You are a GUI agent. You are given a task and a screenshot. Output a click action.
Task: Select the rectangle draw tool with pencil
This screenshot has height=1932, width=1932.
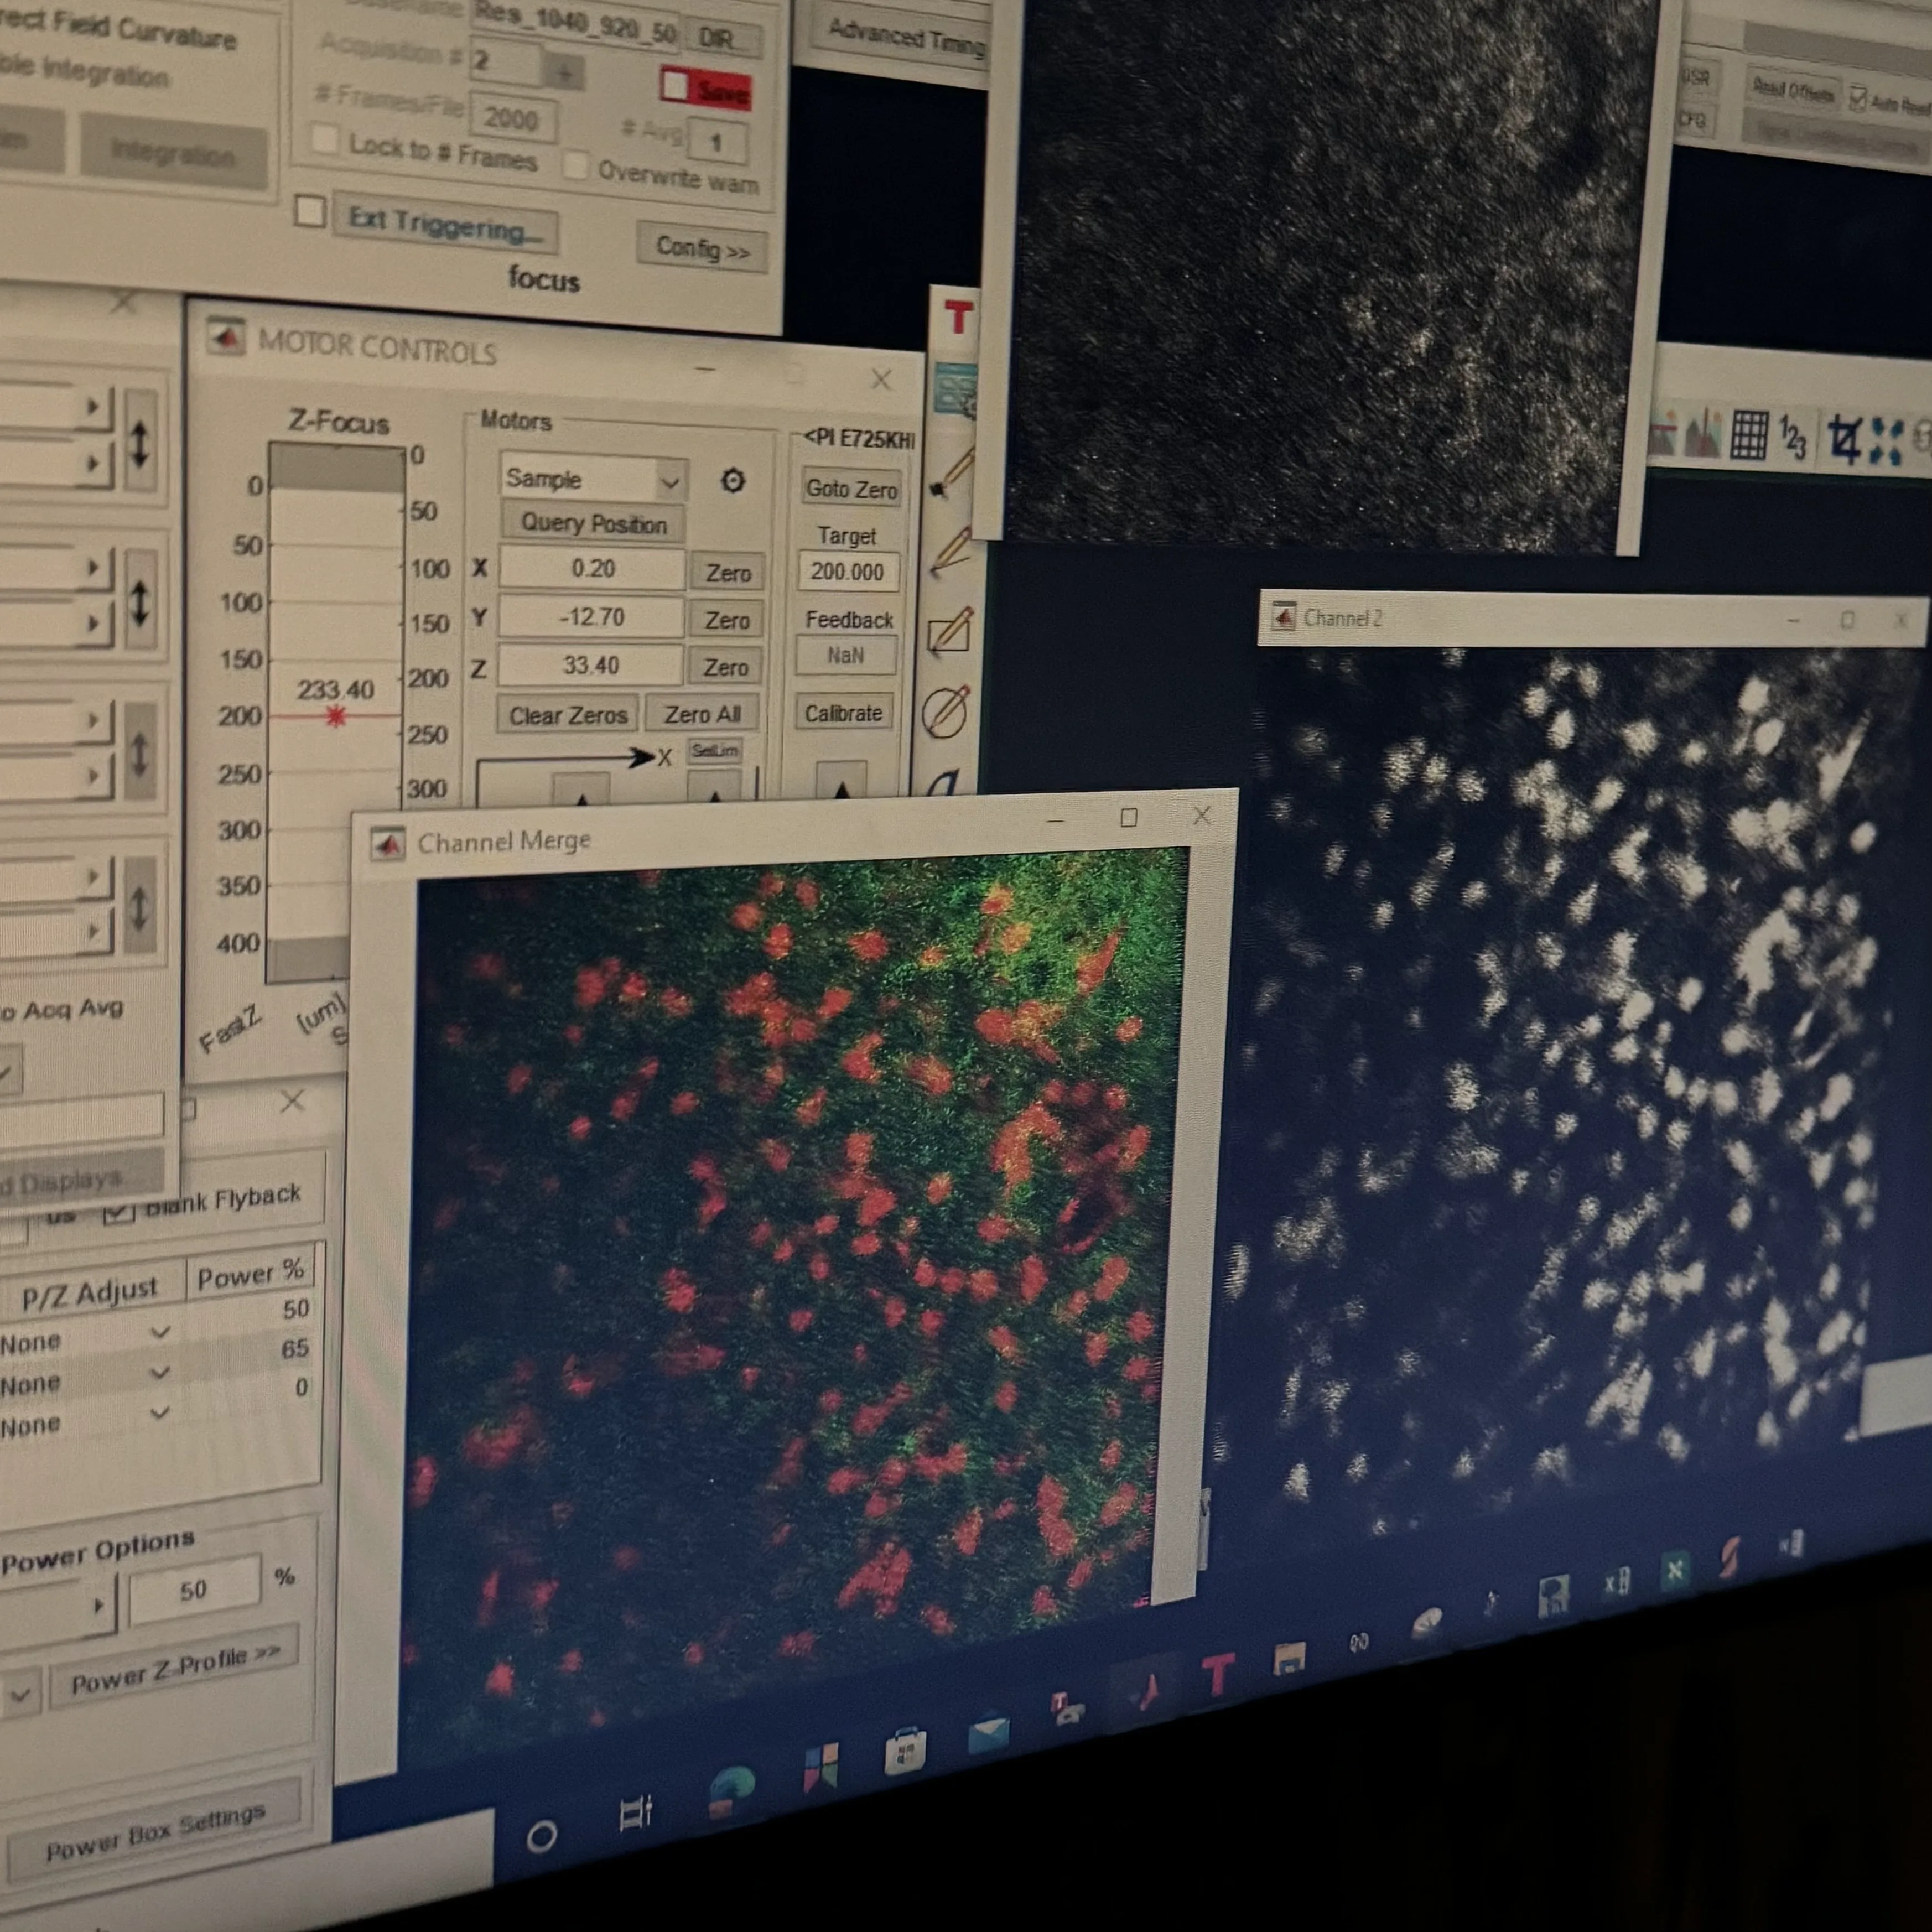pos(950,630)
